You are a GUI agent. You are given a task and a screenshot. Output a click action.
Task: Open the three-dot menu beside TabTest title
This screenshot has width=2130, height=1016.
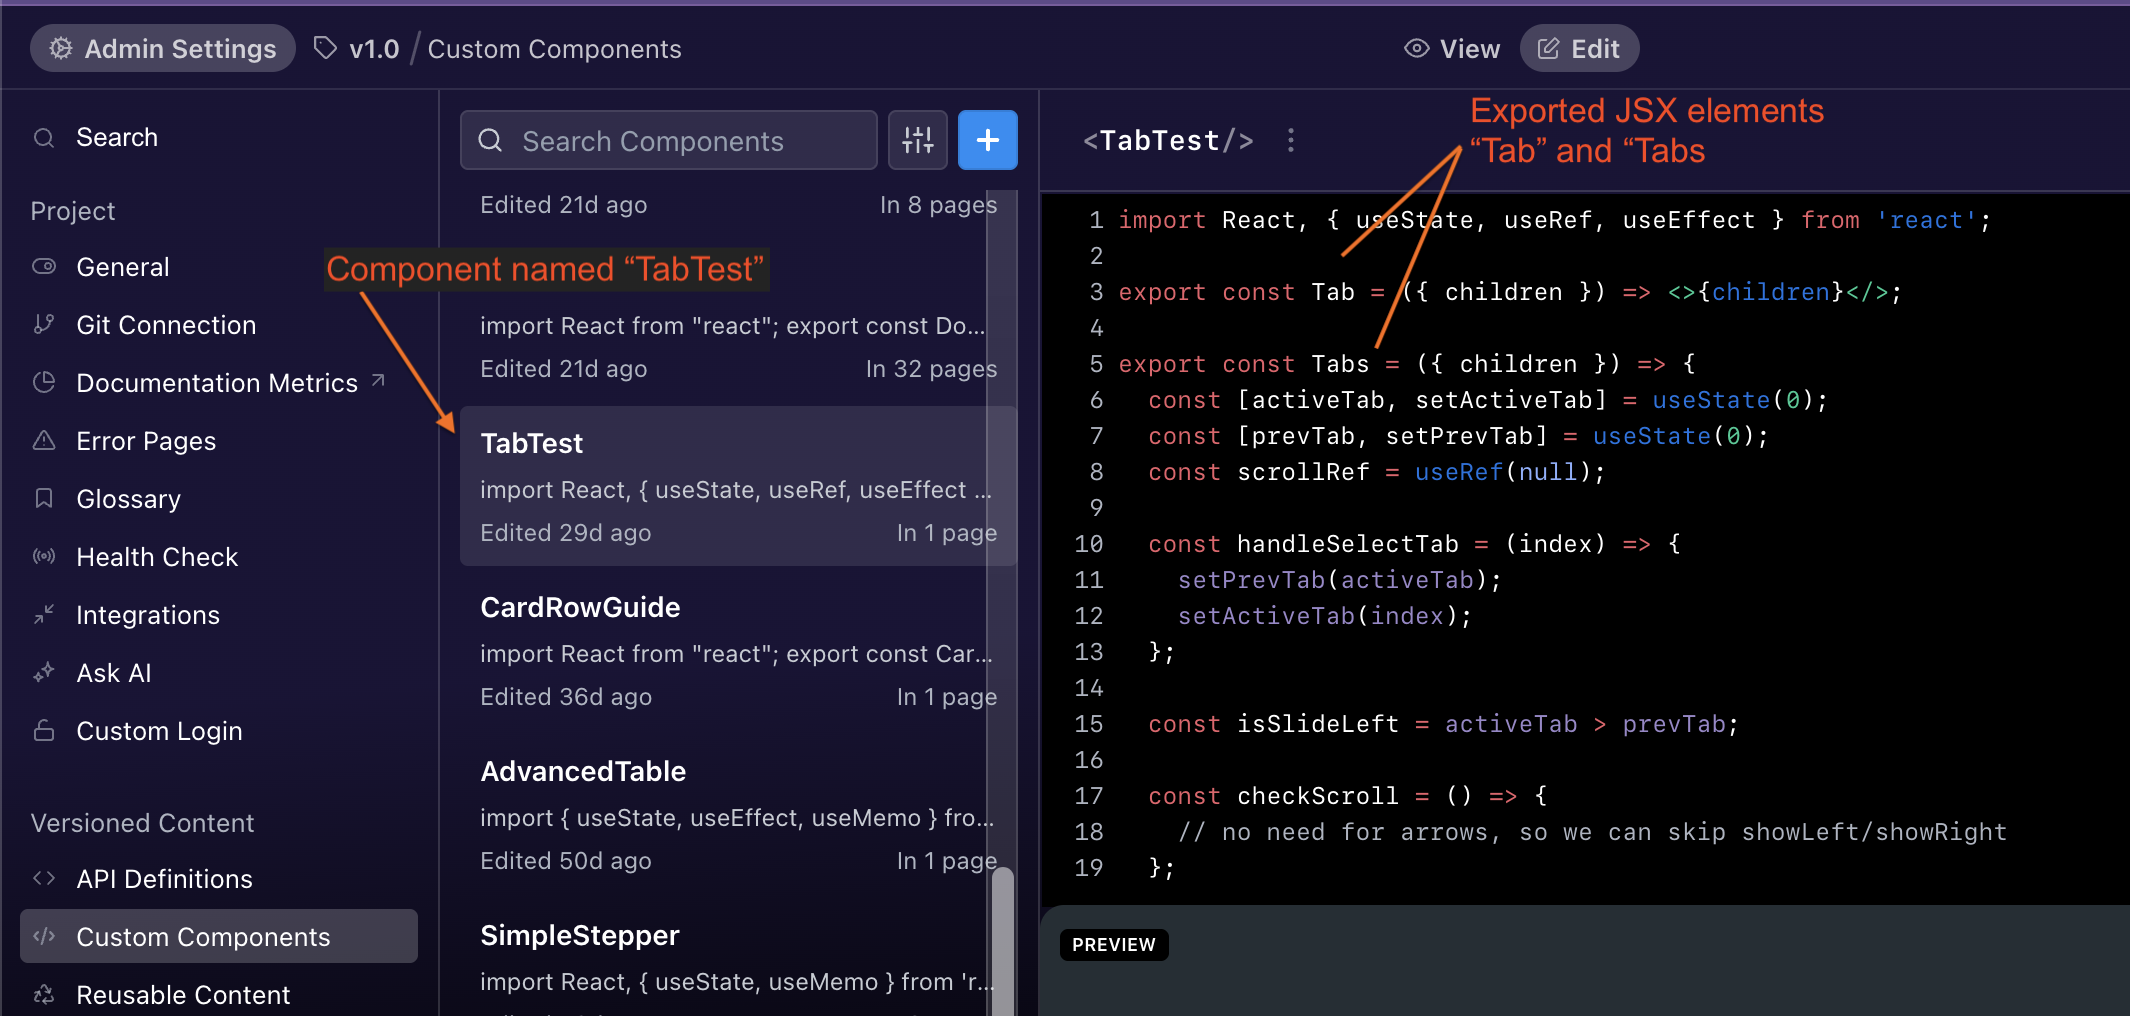(1291, 140)
